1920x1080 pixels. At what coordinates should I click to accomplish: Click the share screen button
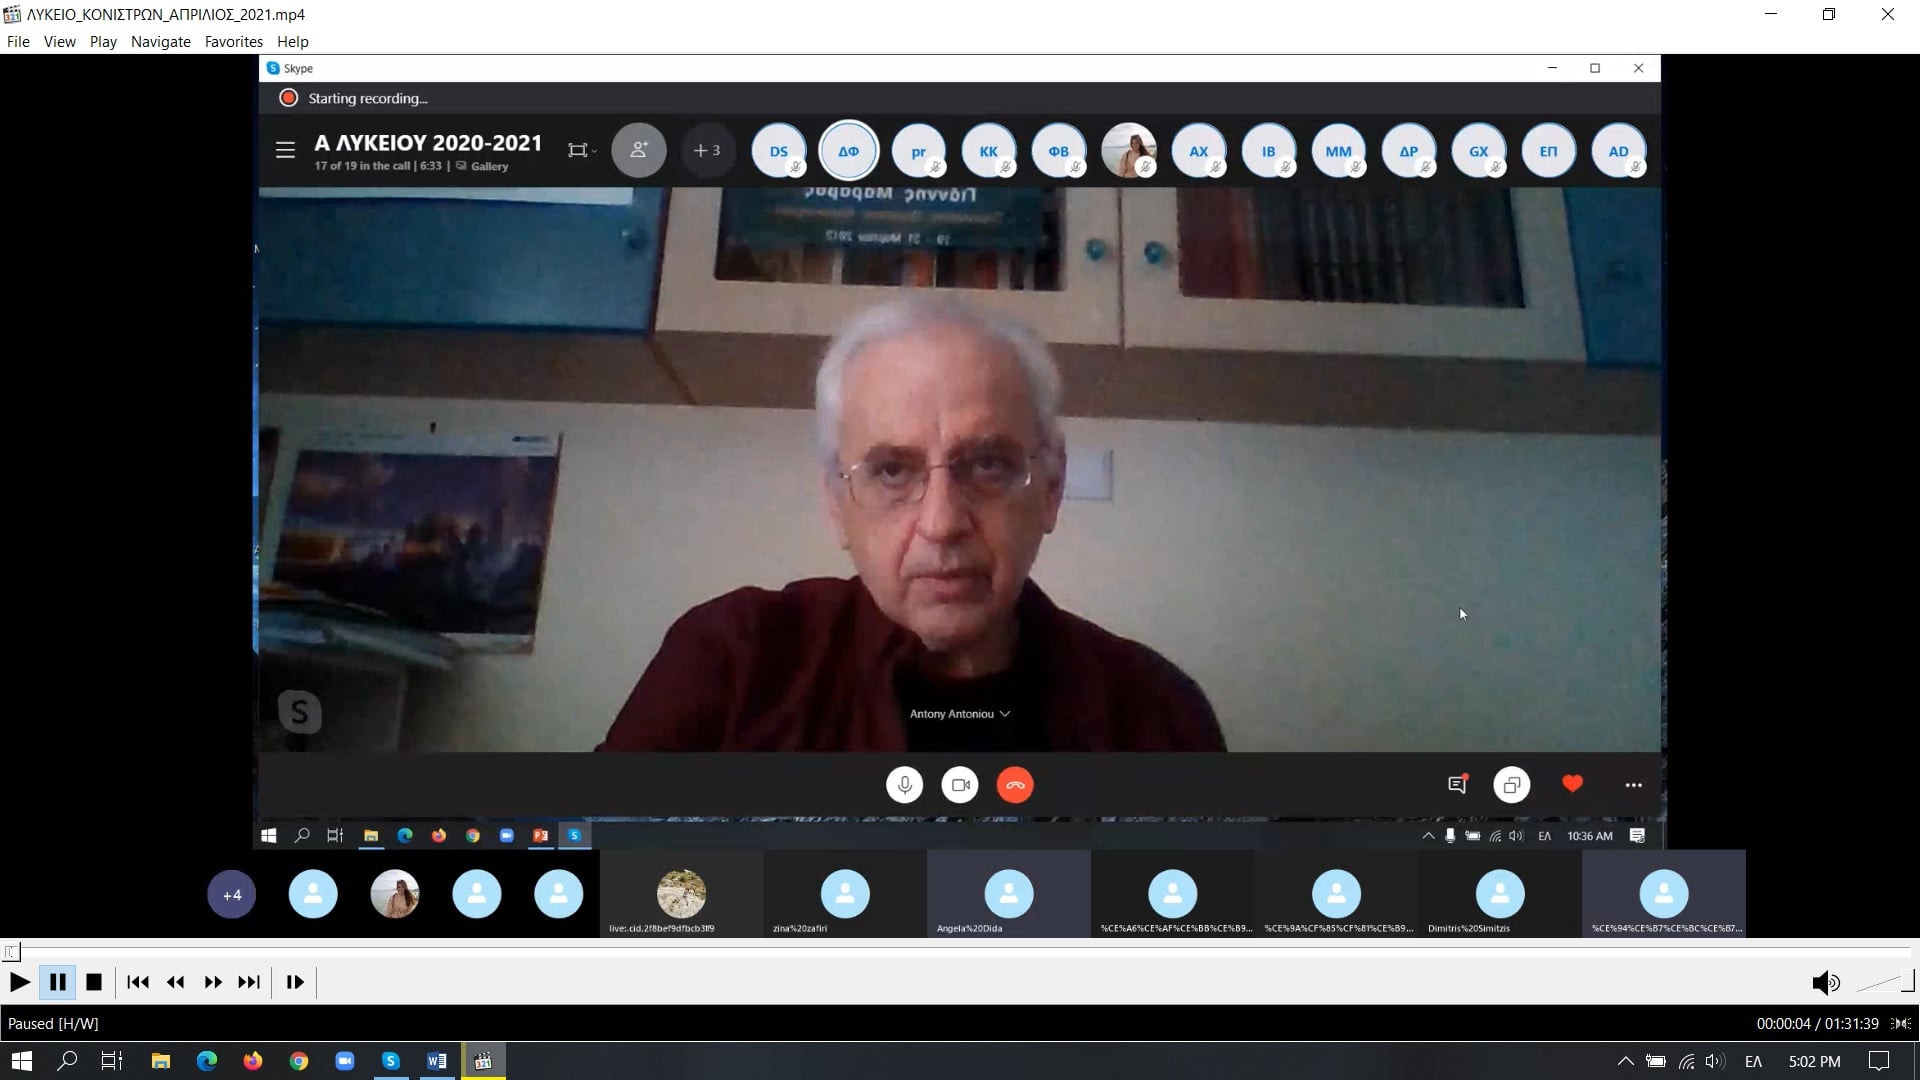[x=1512, y=785]
